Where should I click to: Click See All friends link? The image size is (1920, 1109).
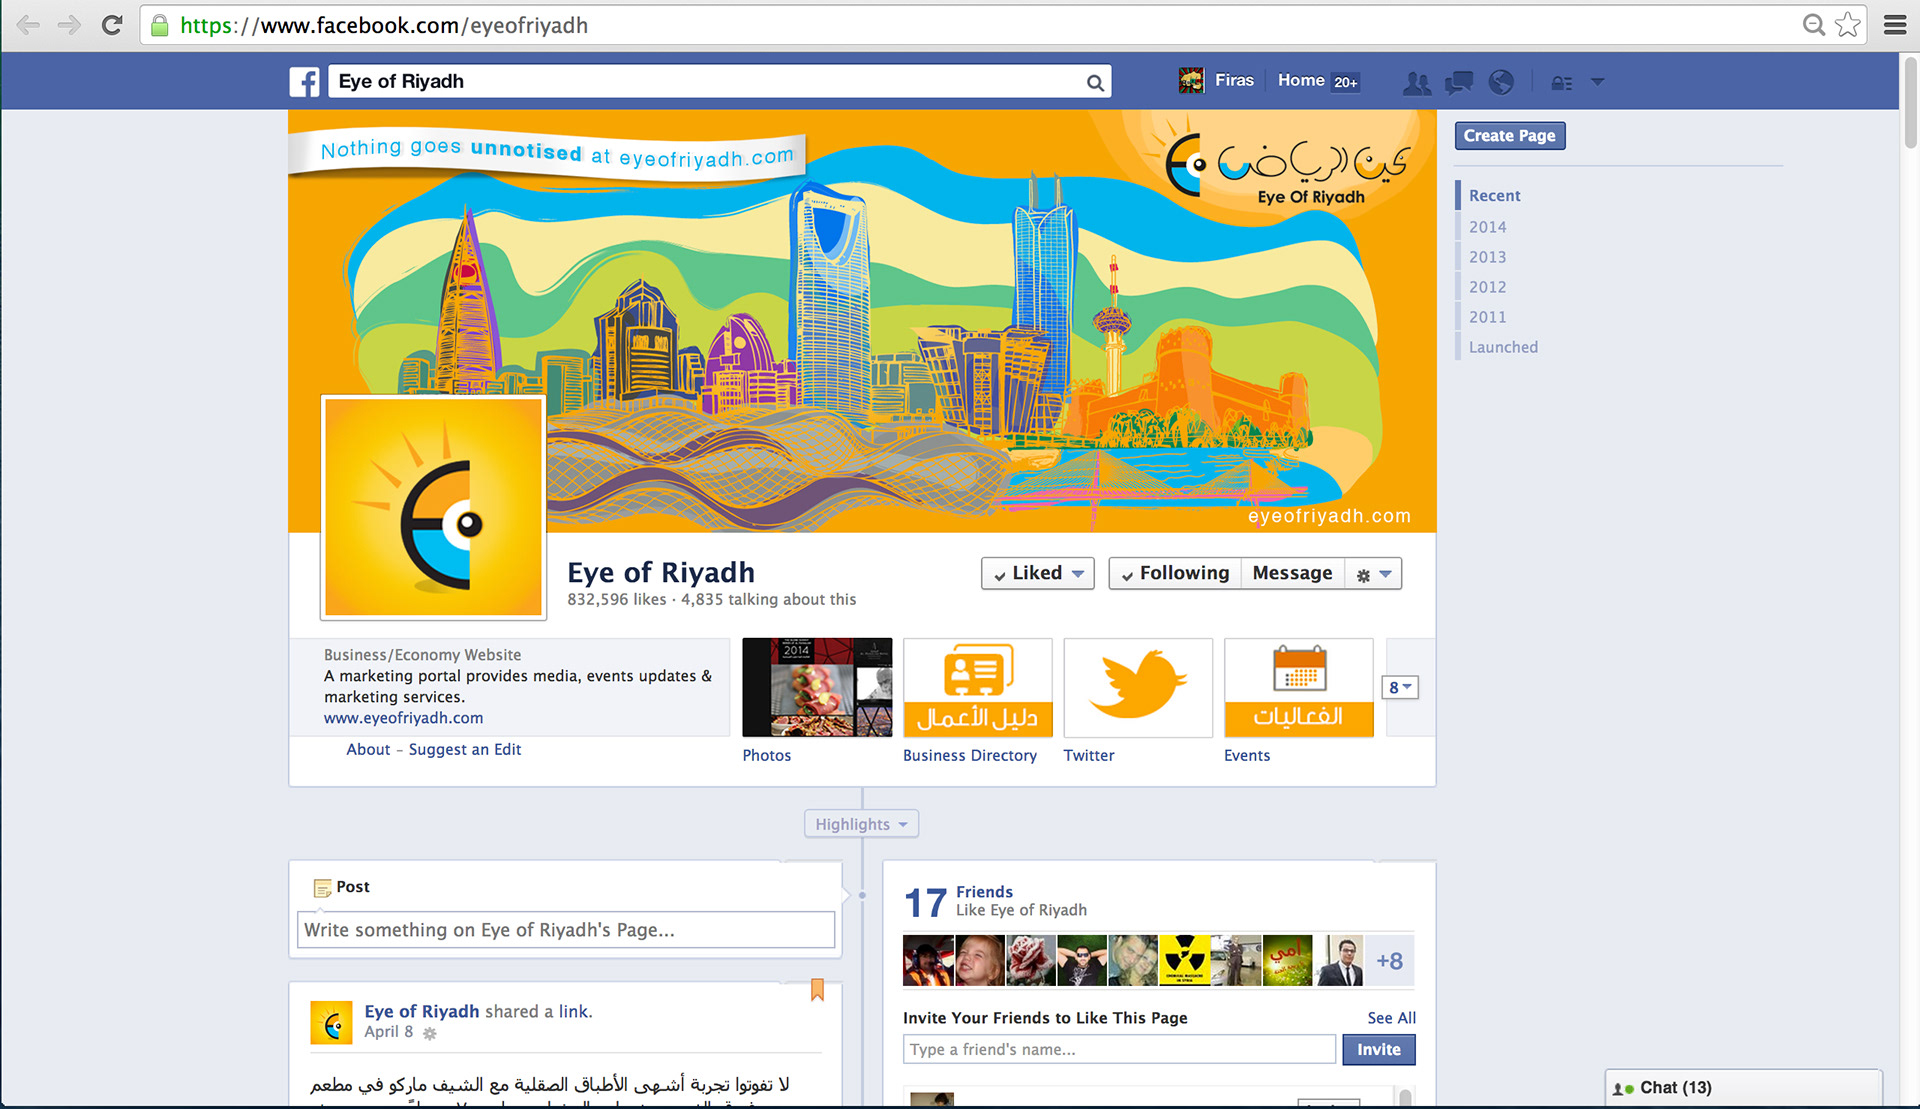pyautogui.click(x=1391, y=1018)
